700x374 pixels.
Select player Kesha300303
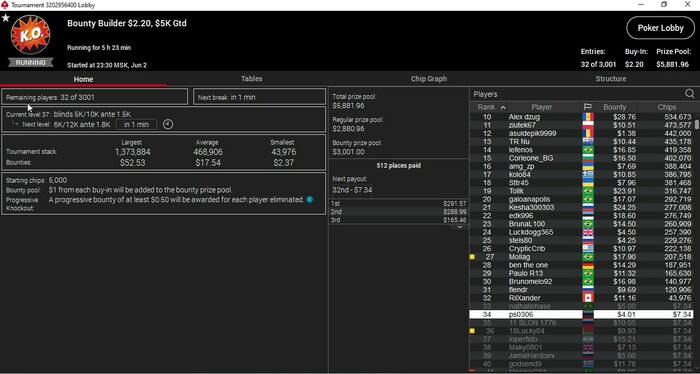tap(581, 208)
